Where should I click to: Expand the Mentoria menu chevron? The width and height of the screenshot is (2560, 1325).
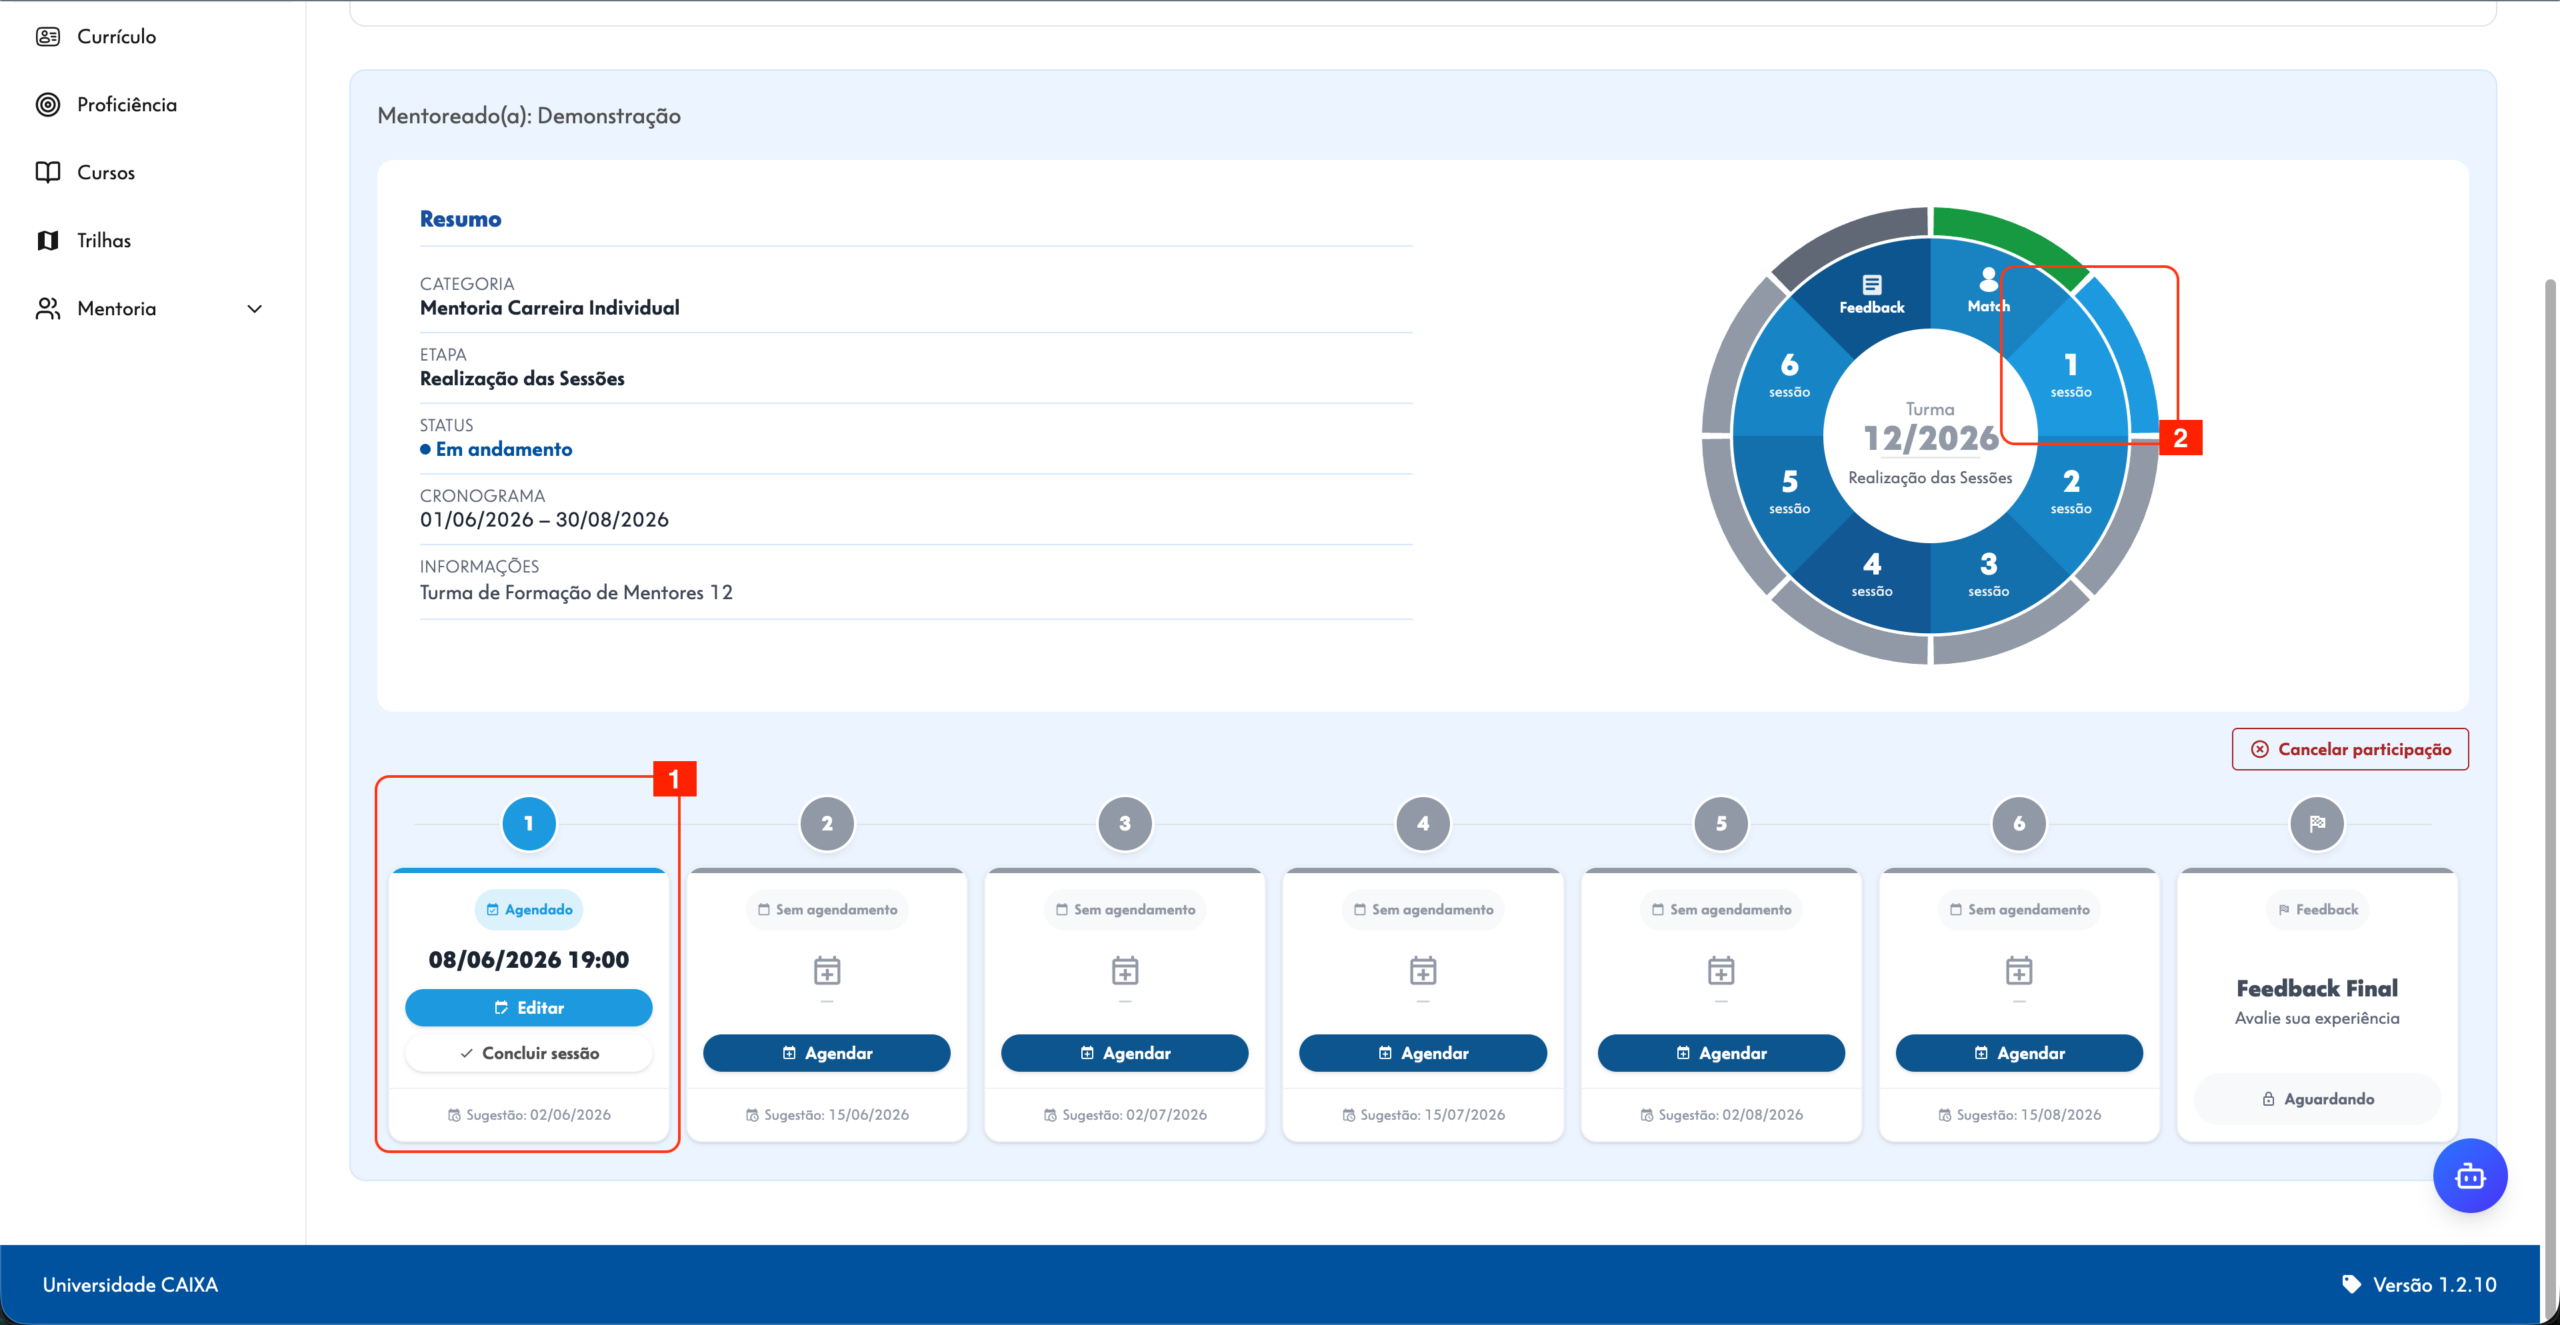[x=255, y=309]
